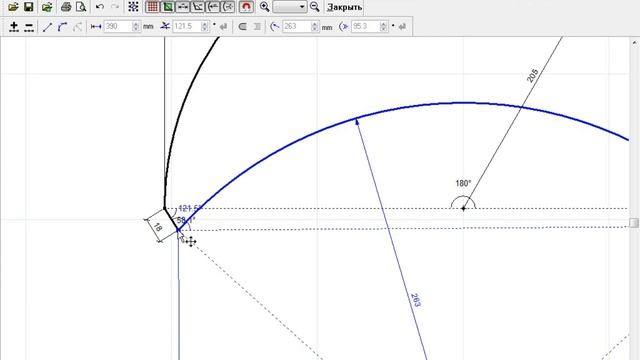This screenshot has width=640, height=360.
Task: Toggle the arc radius dimensions button
Action: coord(213,7)
